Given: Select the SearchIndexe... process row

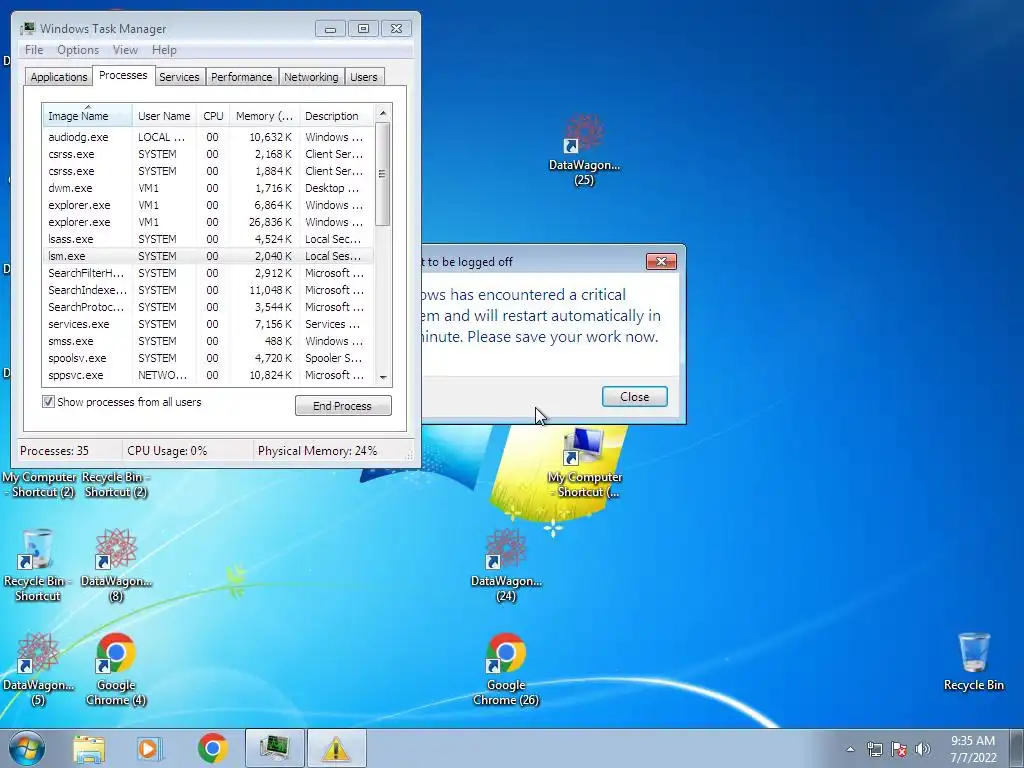Looking at the screenshot, I should pos(208,290).
